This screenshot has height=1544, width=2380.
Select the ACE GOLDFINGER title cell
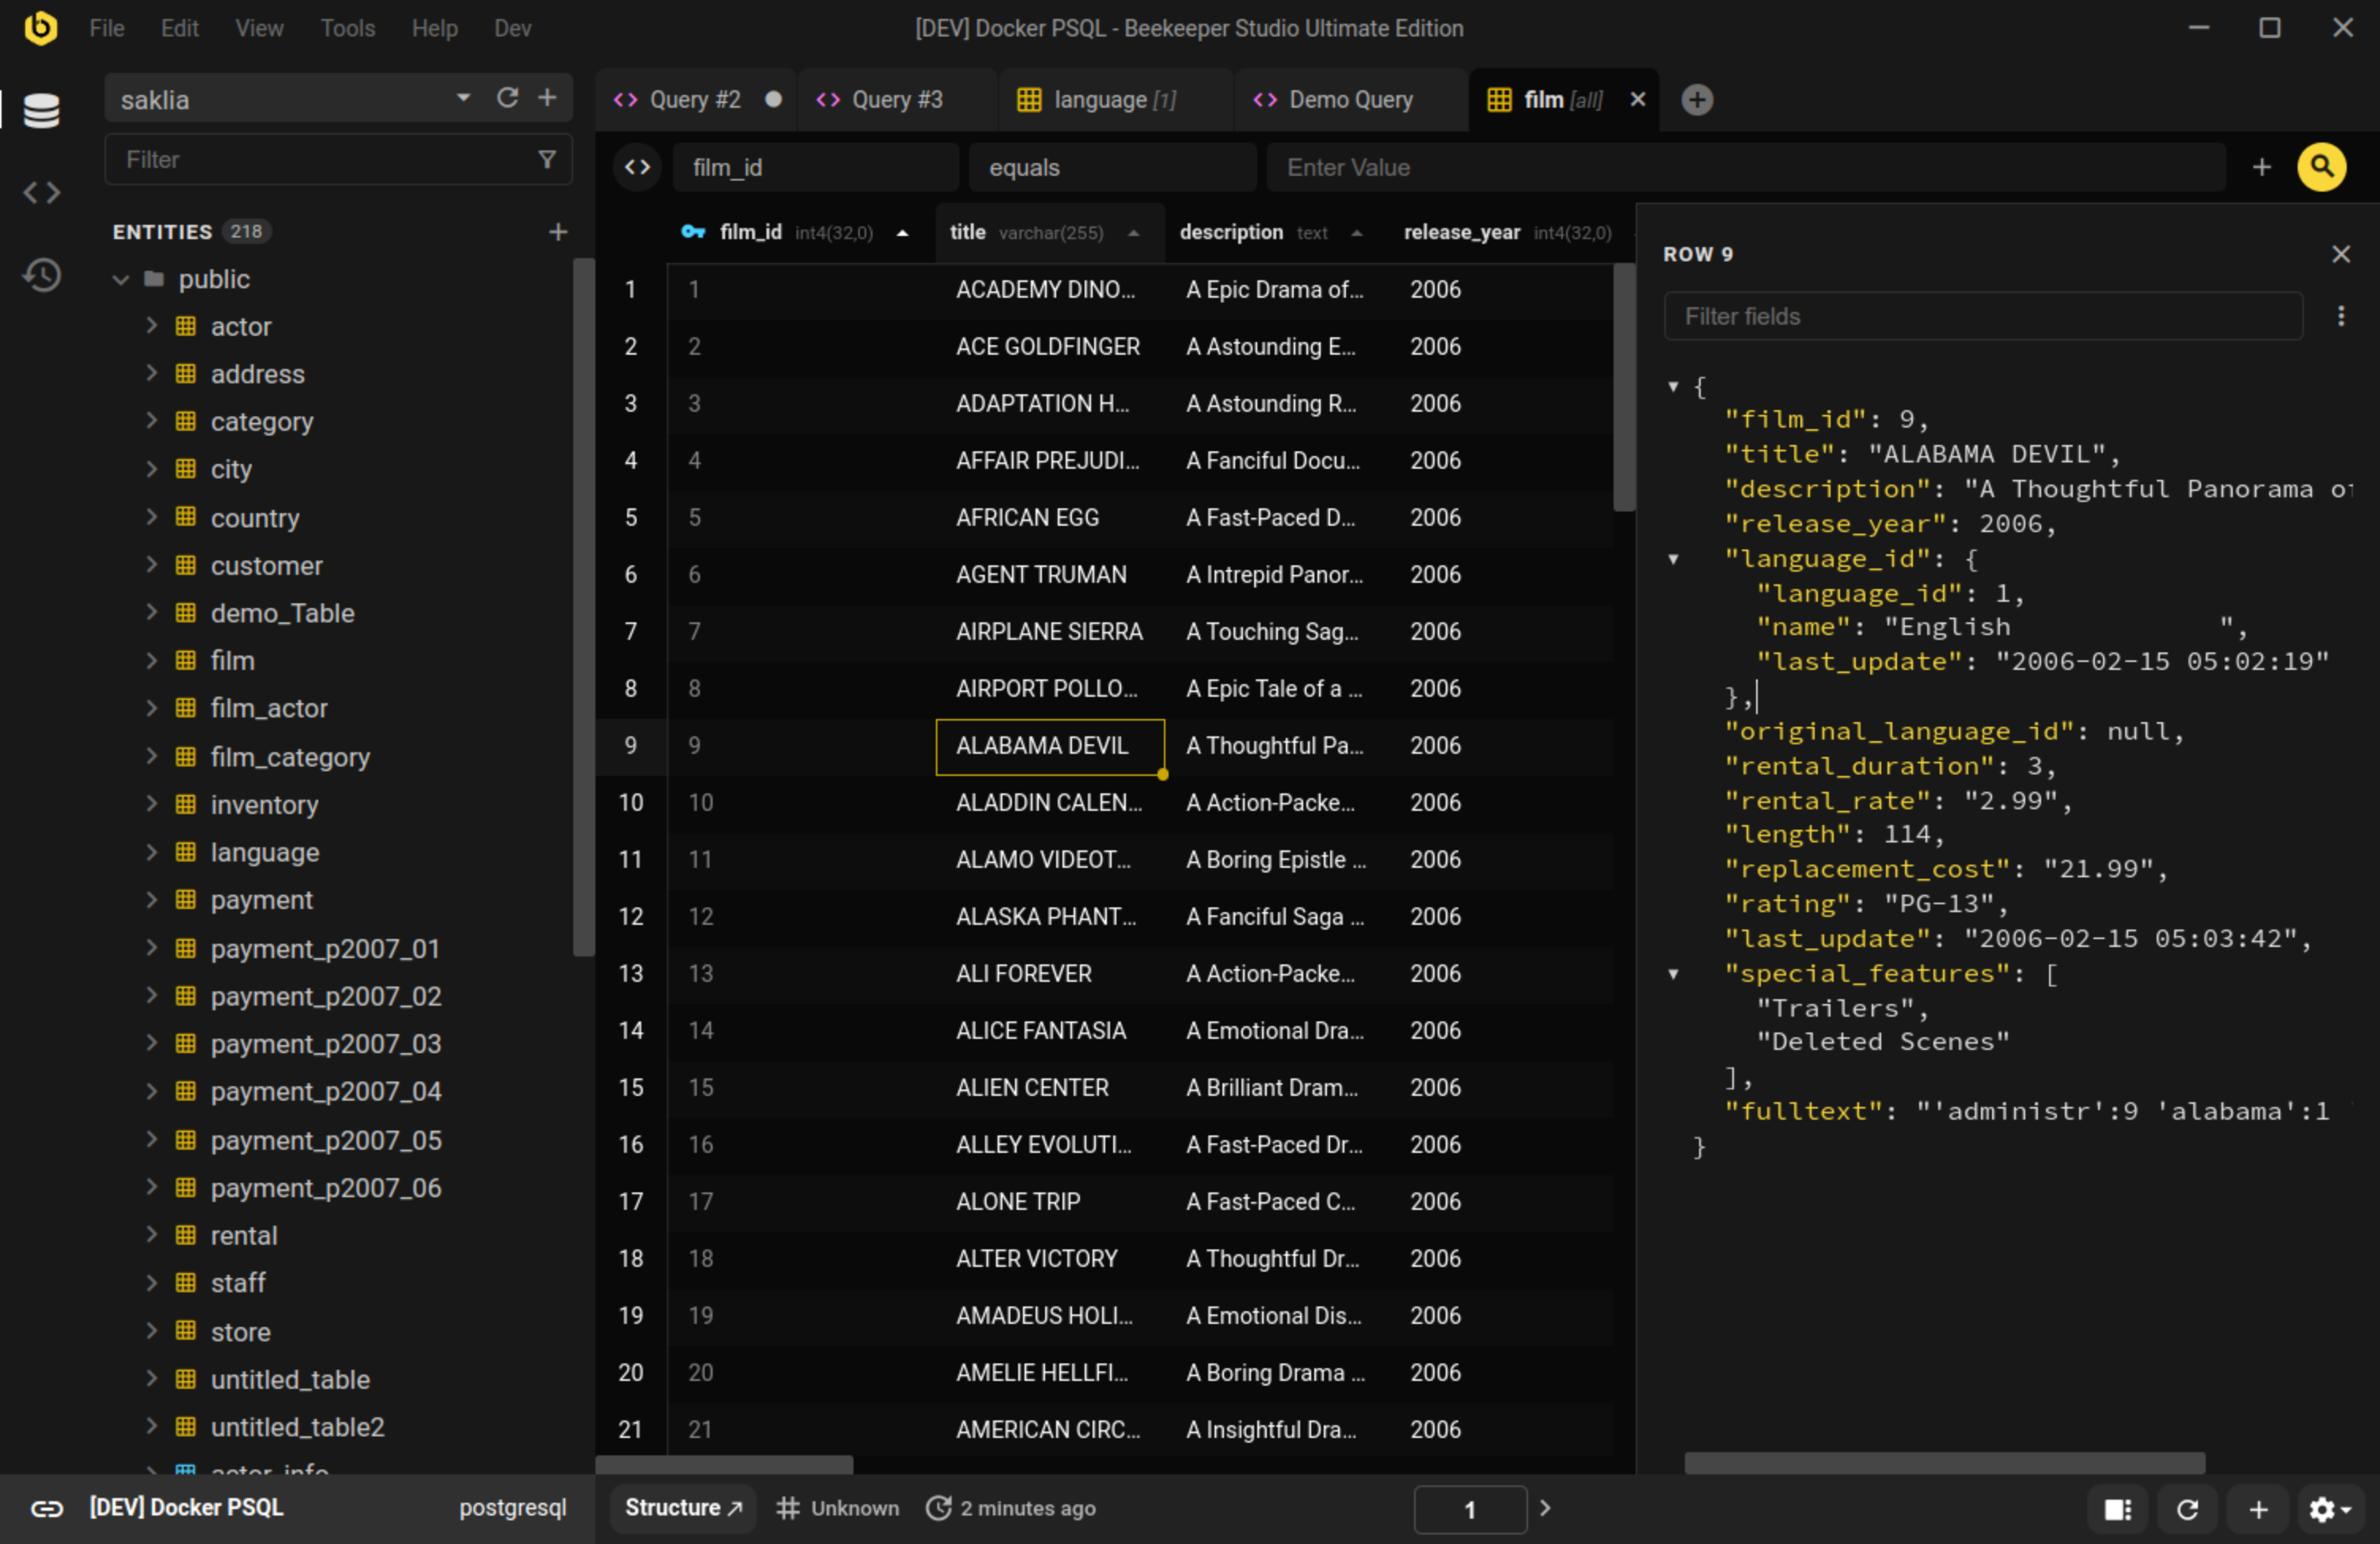(x=1050, y=346)
